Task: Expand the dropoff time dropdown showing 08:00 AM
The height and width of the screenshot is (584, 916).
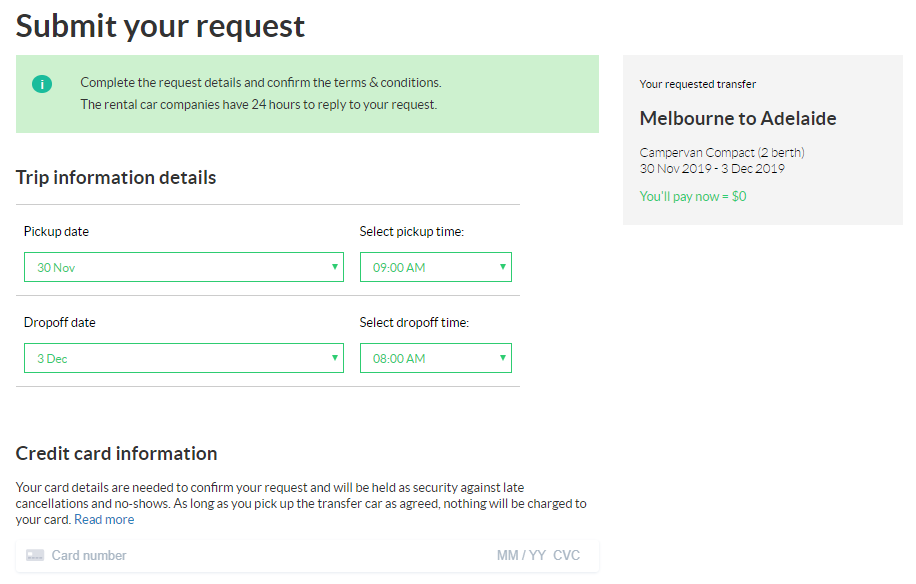Action: (435, 358)
